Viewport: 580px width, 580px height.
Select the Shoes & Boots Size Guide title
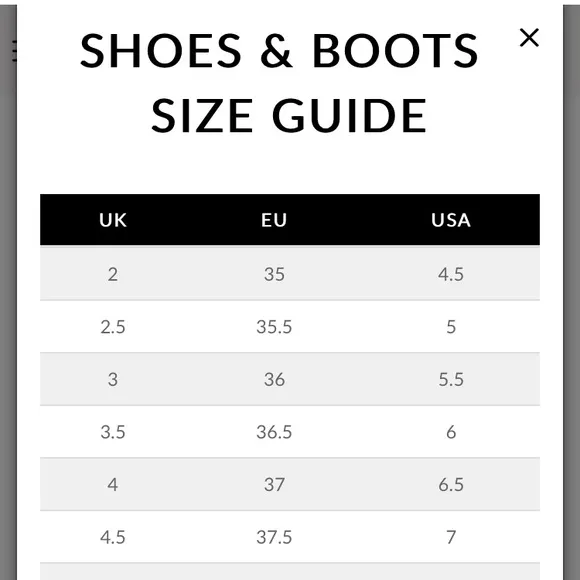click(x=279, y=82)
